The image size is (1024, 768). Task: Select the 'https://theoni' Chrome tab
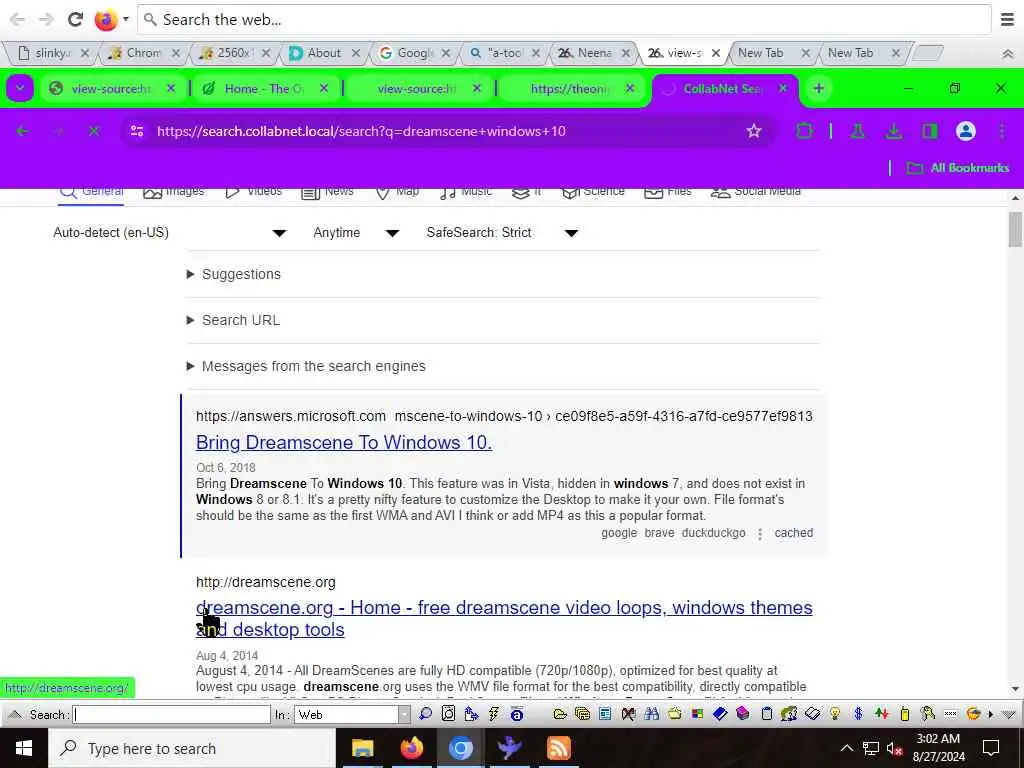tap(569, 88)
